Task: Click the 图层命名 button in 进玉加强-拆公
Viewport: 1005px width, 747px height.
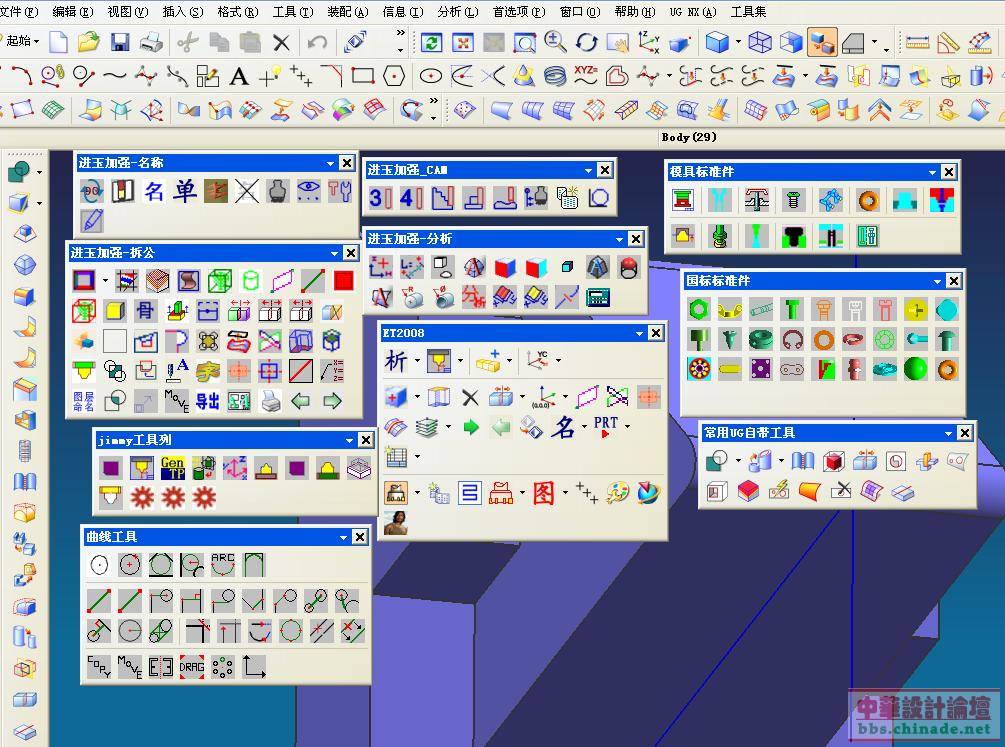Action: pyautogui.click(x=83, y=401)
